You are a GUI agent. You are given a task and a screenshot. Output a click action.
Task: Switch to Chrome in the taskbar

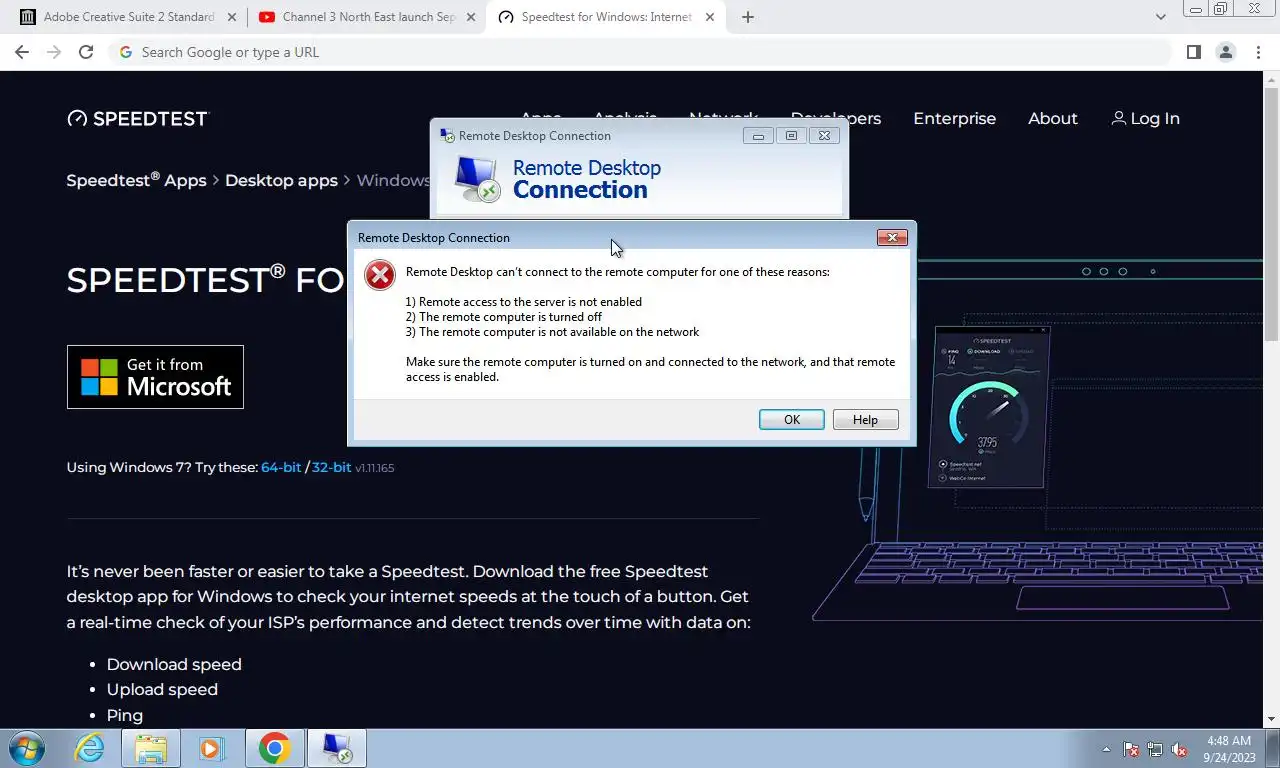click(275, 748)
